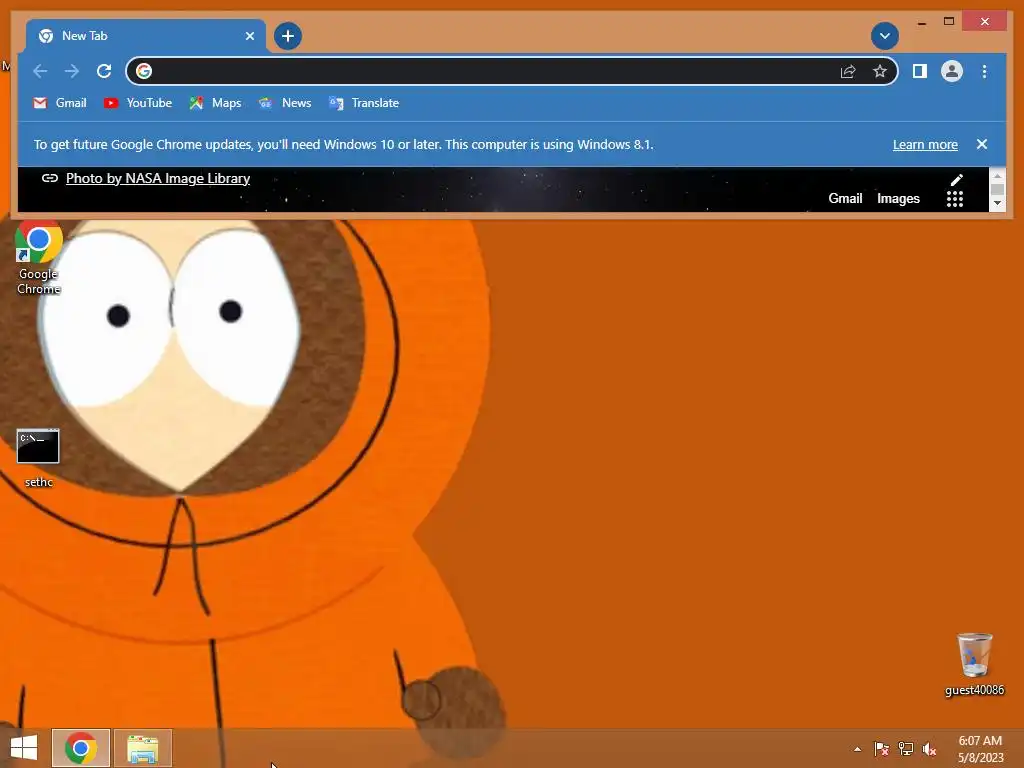Open the Chrome side panel
The height and width of the screenshot is (768, 1024).
tap(920, 71)
